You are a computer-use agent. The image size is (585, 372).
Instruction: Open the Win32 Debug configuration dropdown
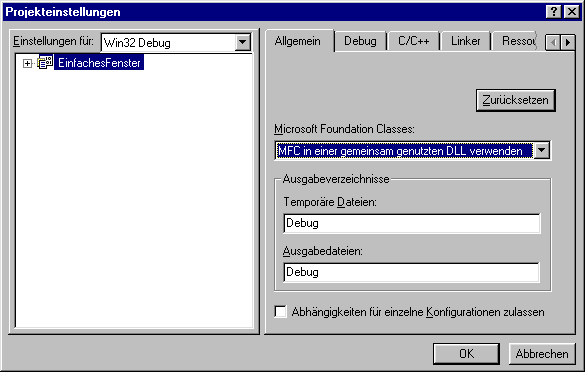(243, 43)
